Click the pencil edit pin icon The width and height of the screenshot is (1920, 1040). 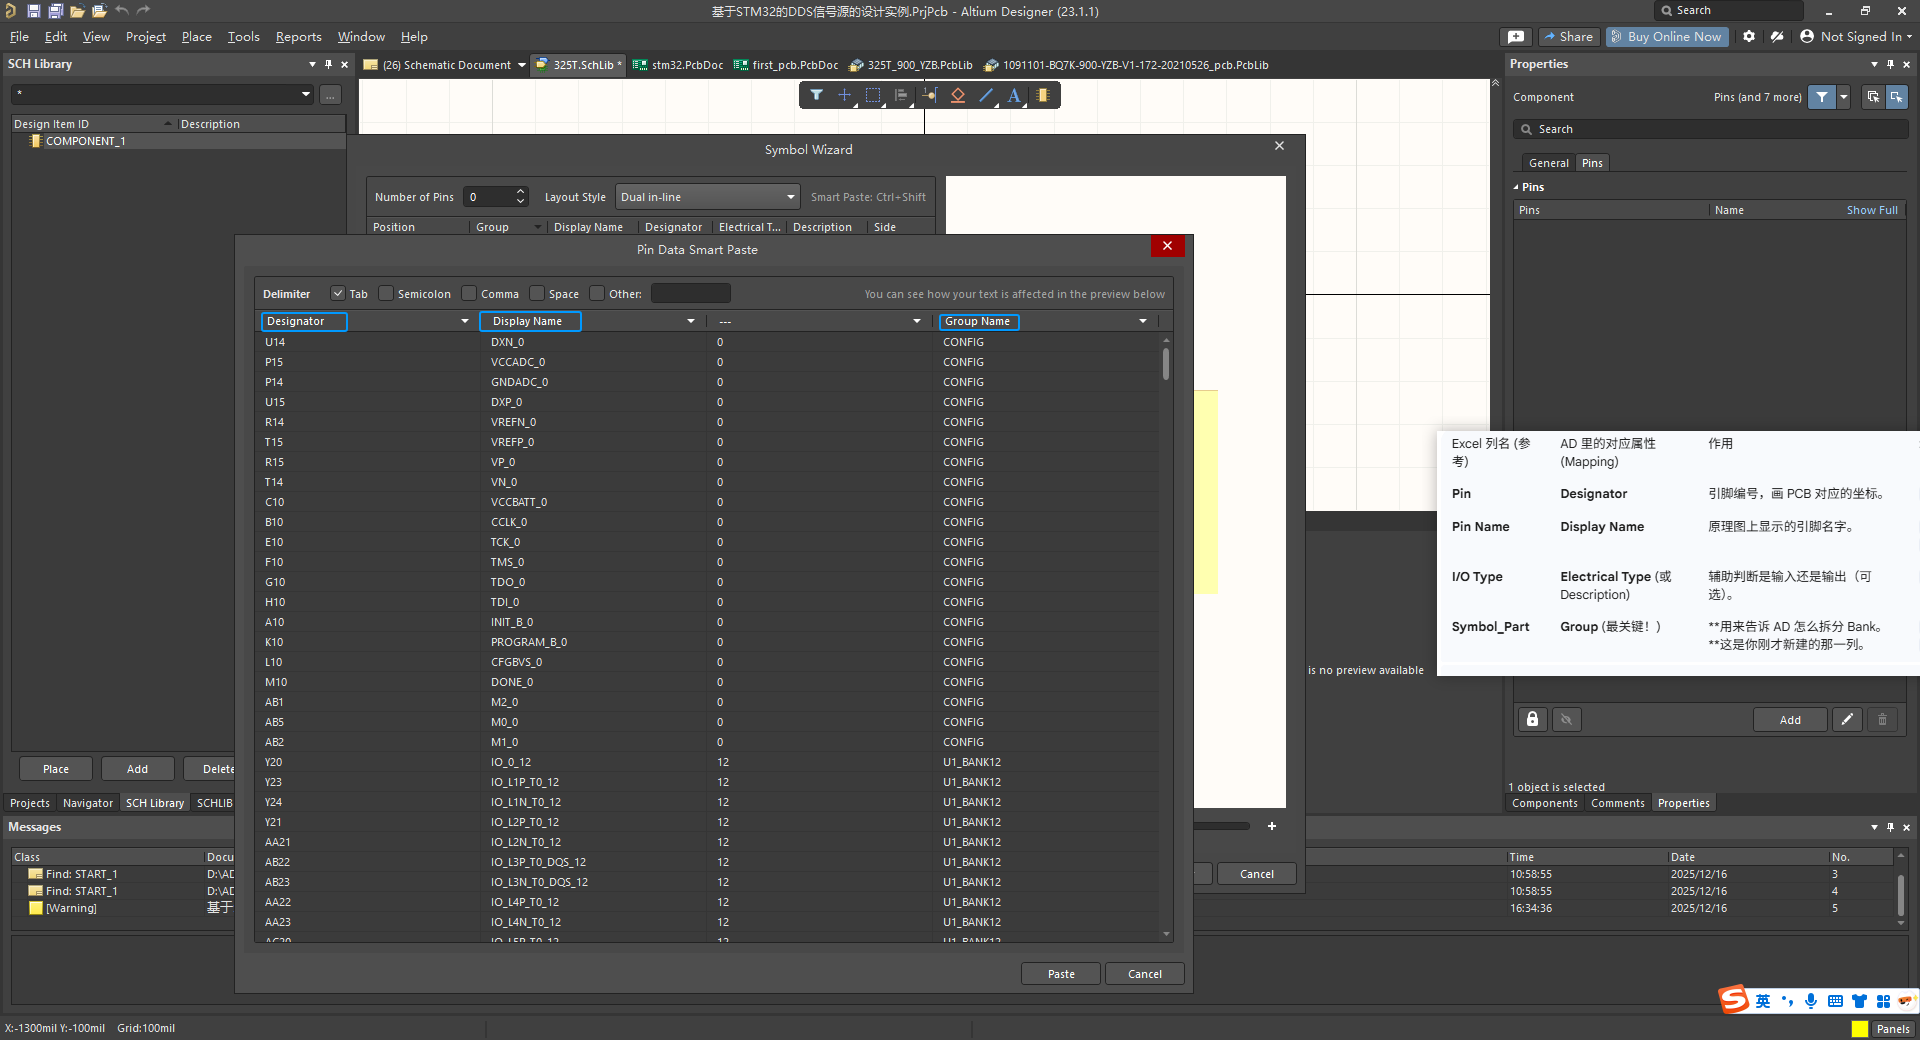[x=1847, y=719]
